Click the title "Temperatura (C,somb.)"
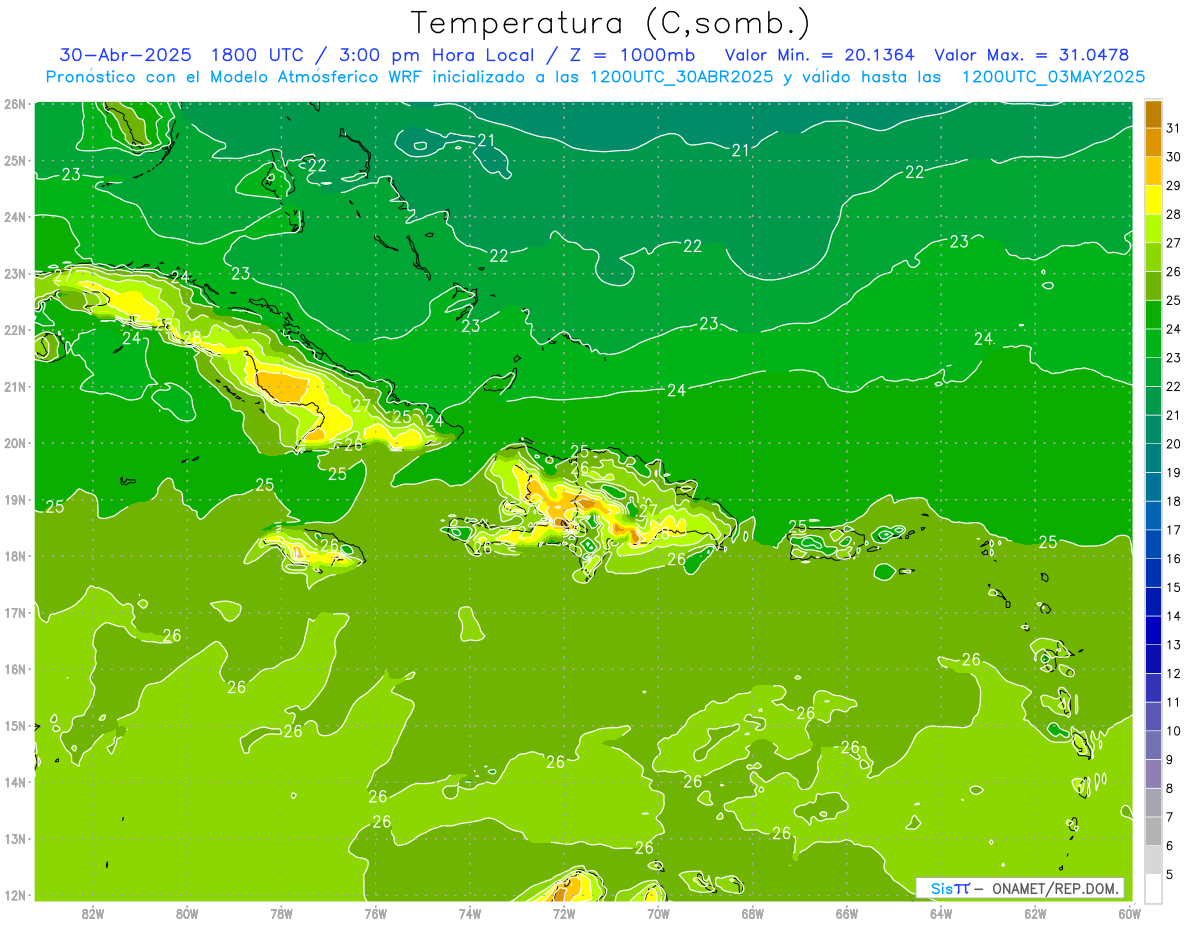 coord(611,23)
